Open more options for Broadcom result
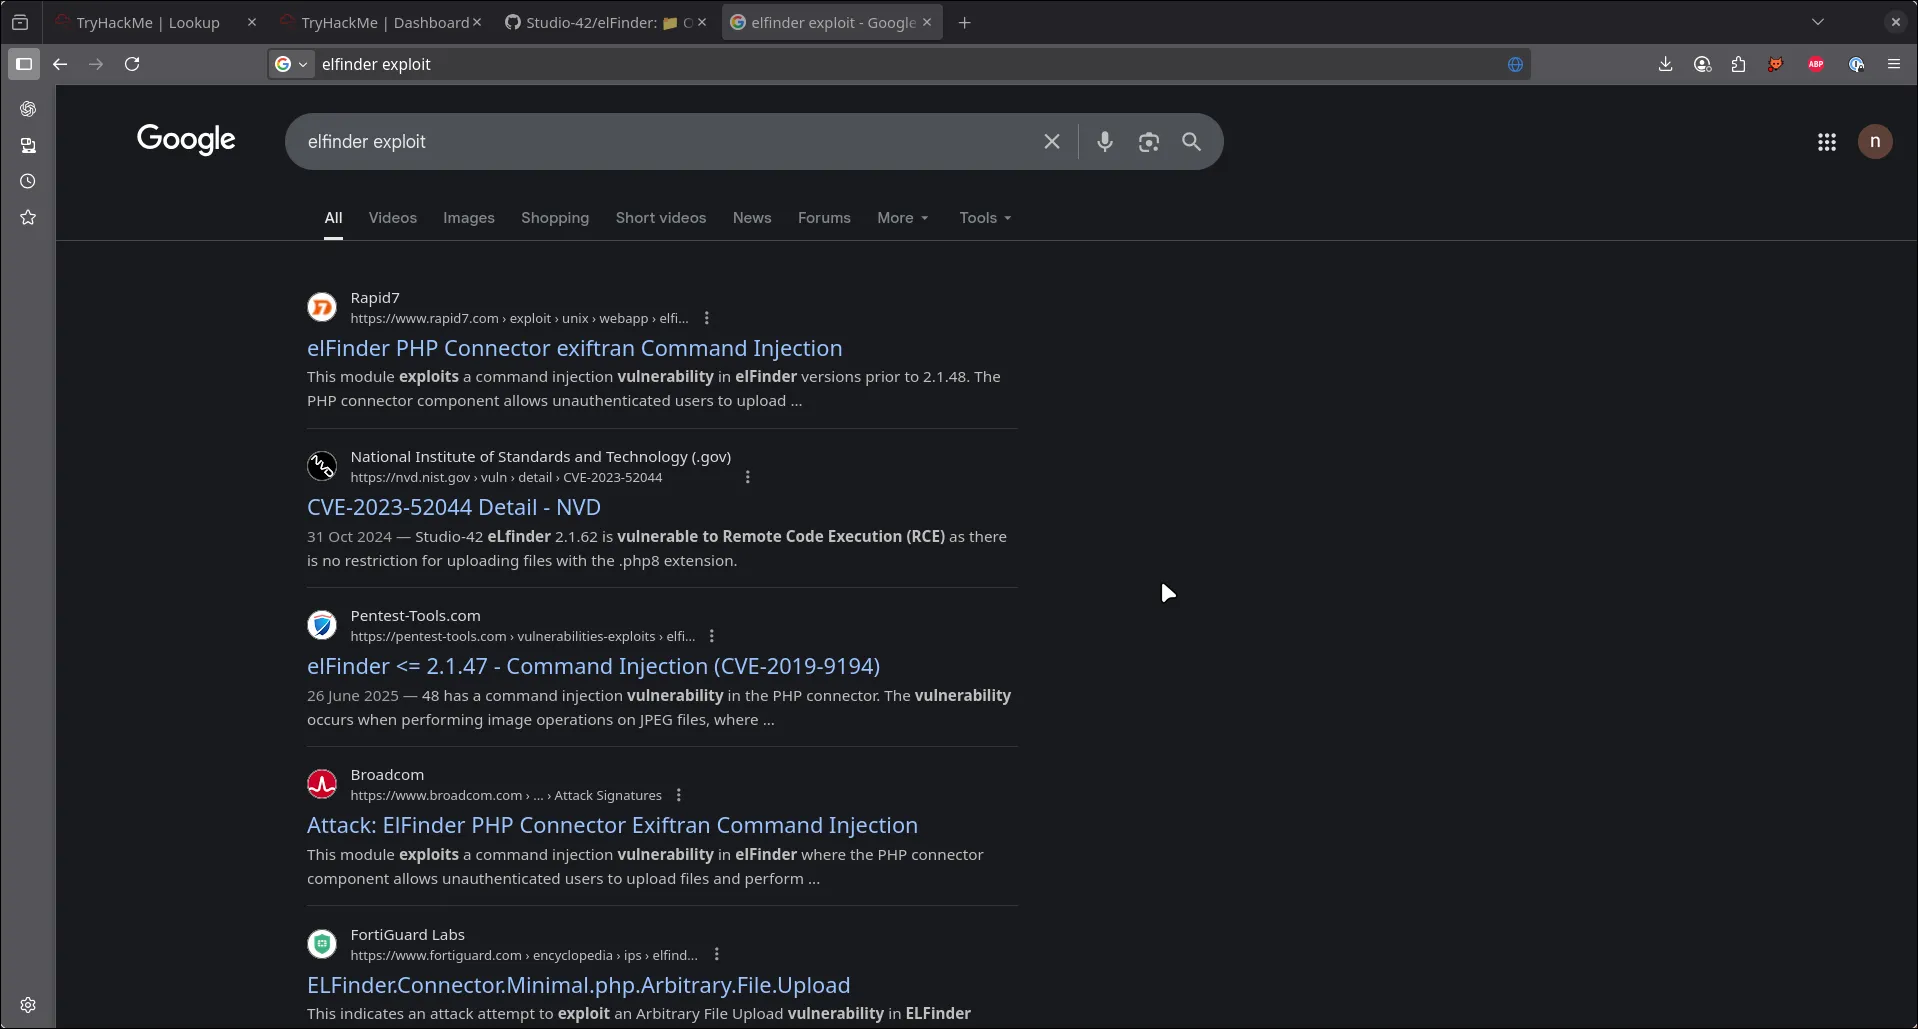The height and width of the screenshot is (1029, 1918). pyautogui.click(x=679, y=795)
